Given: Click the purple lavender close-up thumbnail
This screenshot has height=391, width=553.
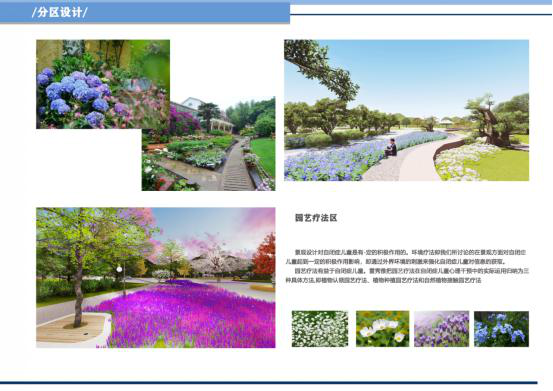Looking at the screenshot, I should (x=442, y=329).
